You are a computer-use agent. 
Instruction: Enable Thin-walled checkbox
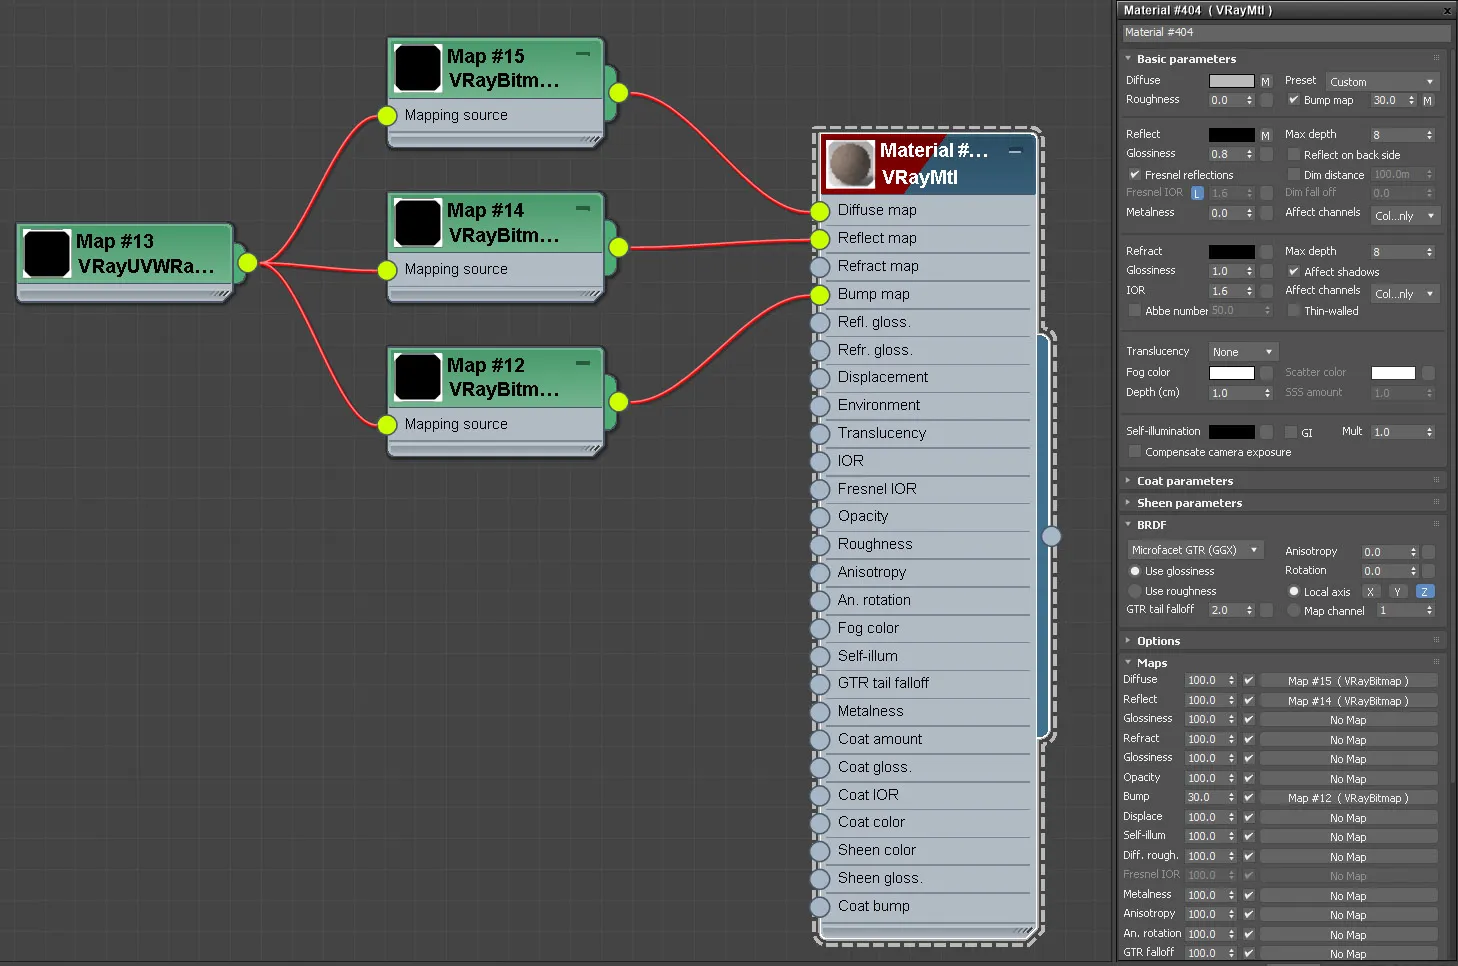pyautogui.click(x=1293, y=311)
